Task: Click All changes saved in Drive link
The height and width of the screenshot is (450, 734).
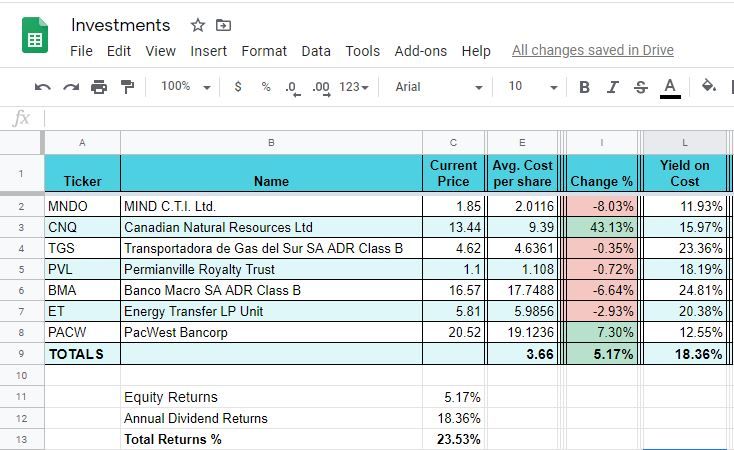Action: point(593,50)
